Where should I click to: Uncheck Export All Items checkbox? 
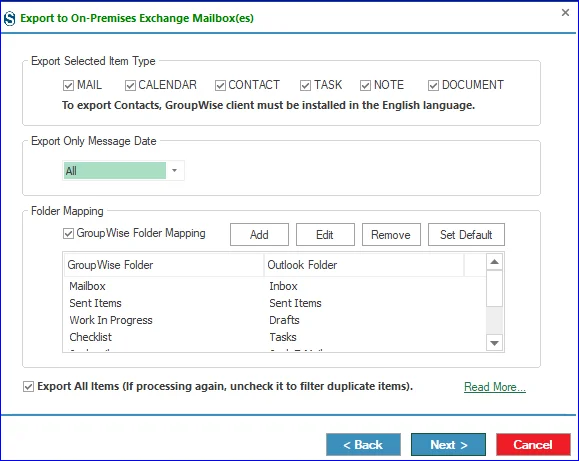(28, 387)
